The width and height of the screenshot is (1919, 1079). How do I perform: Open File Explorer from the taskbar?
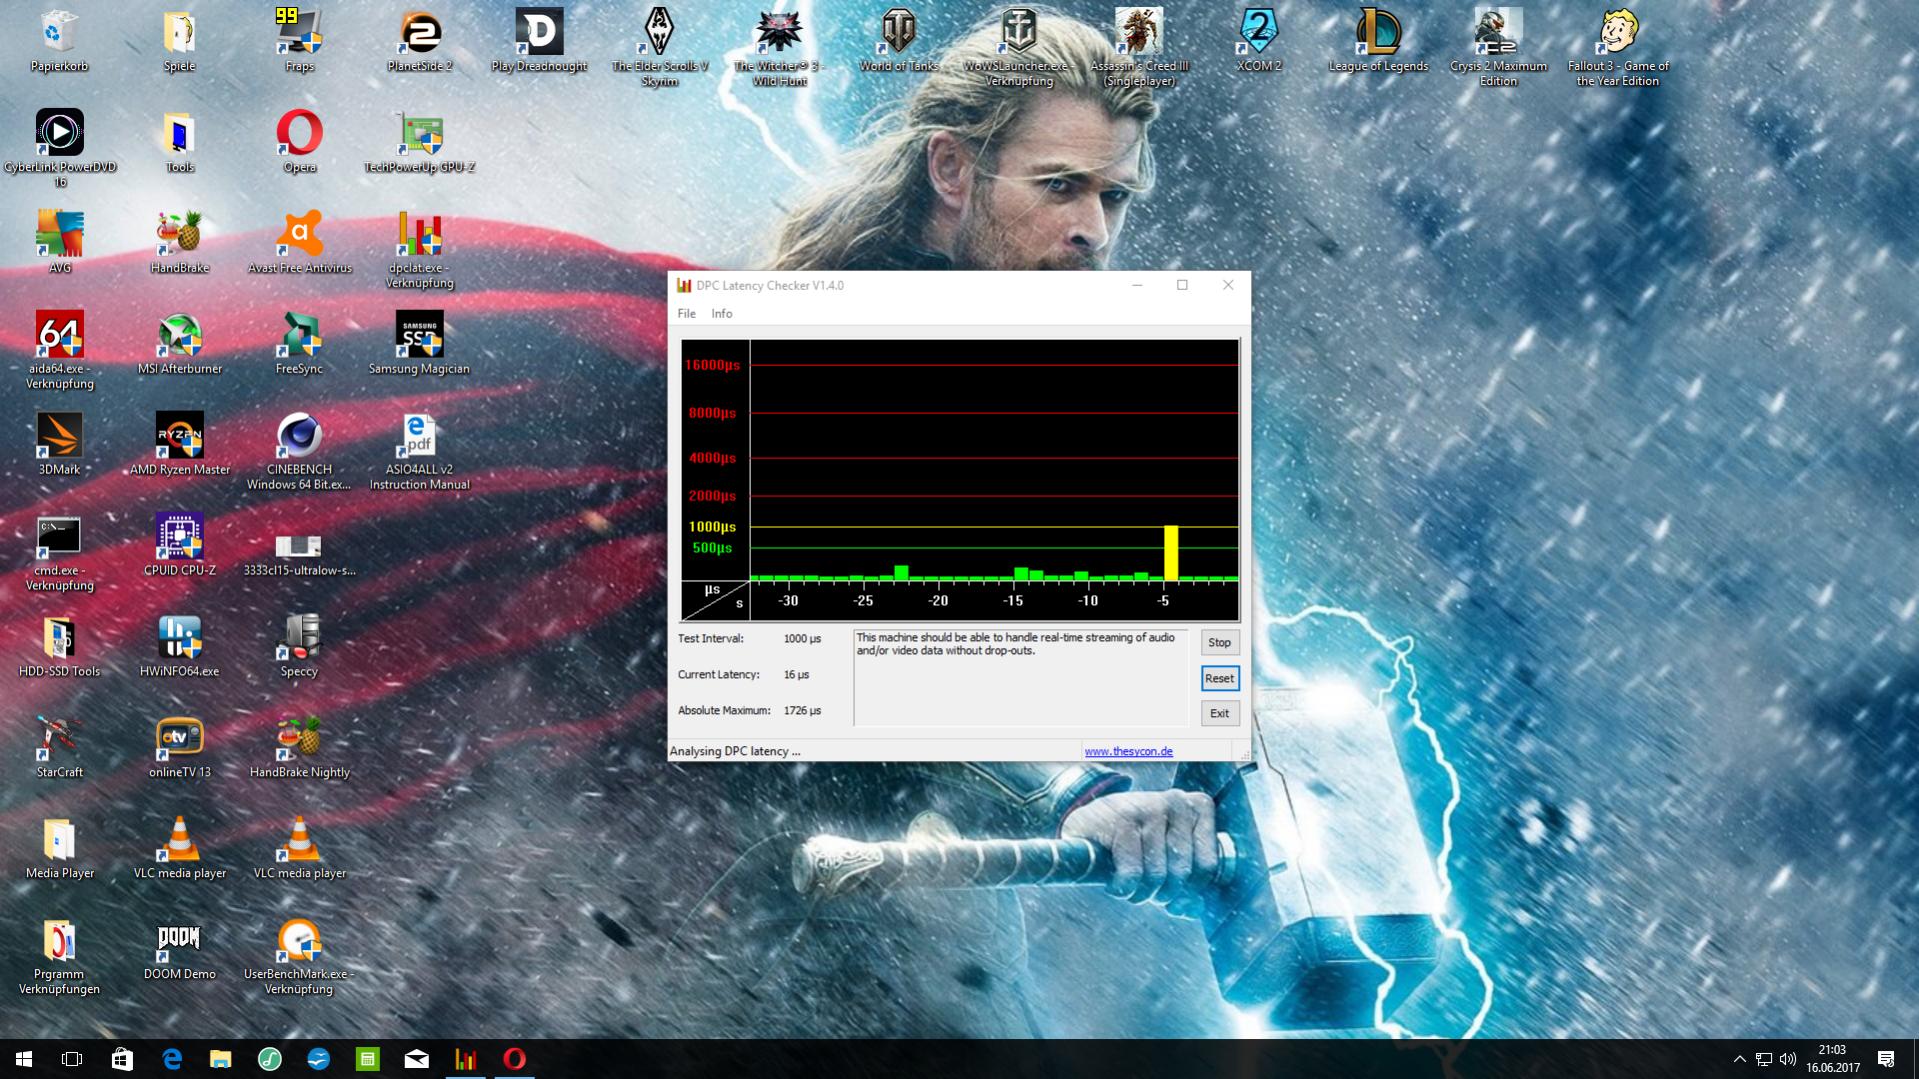pos(220,1059)
